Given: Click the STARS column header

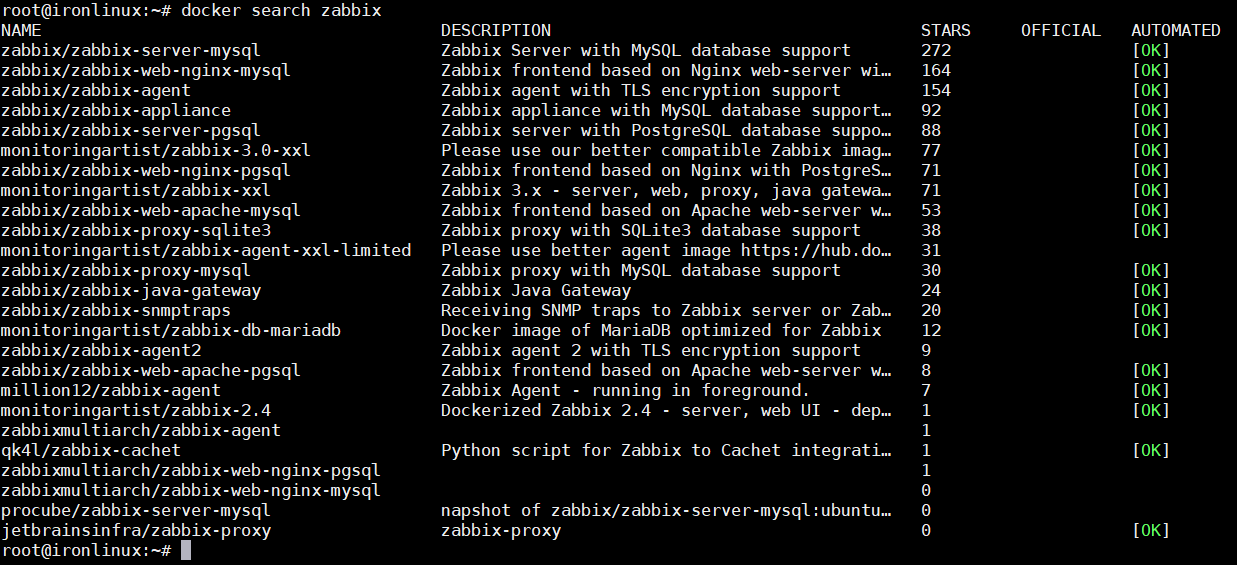Looking at the screenshot, I should pos(946,30).
